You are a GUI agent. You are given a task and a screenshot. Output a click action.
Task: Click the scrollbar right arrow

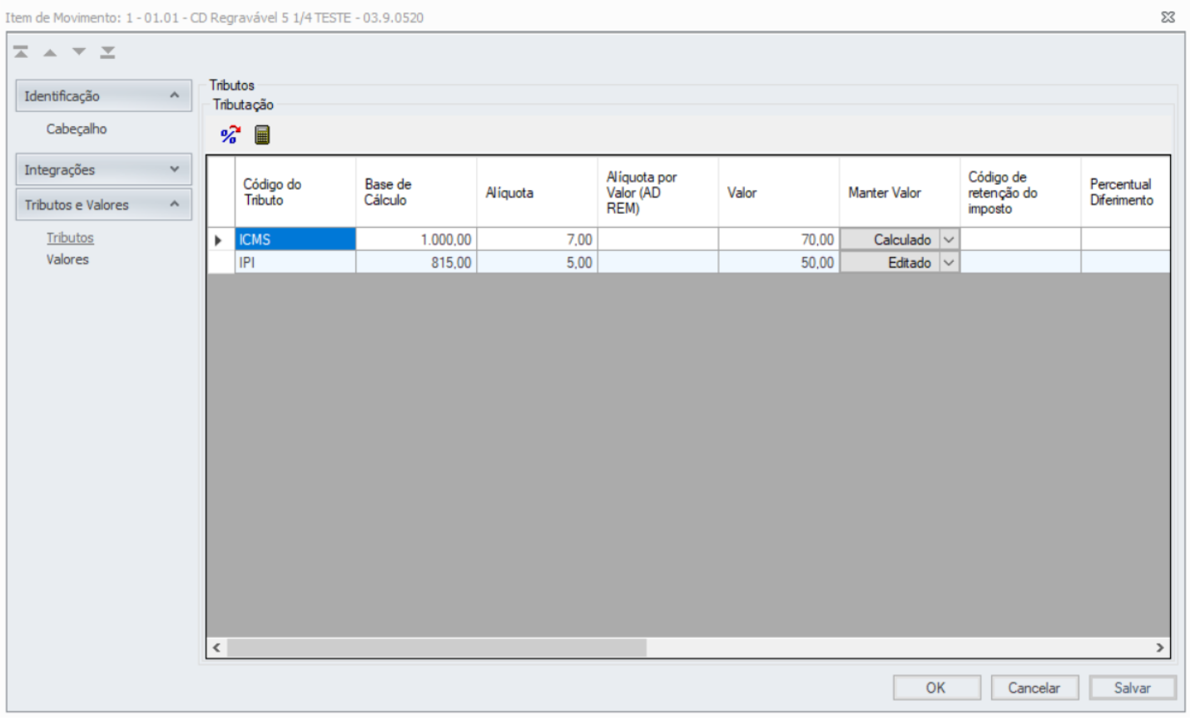[x=1160, y=647]
